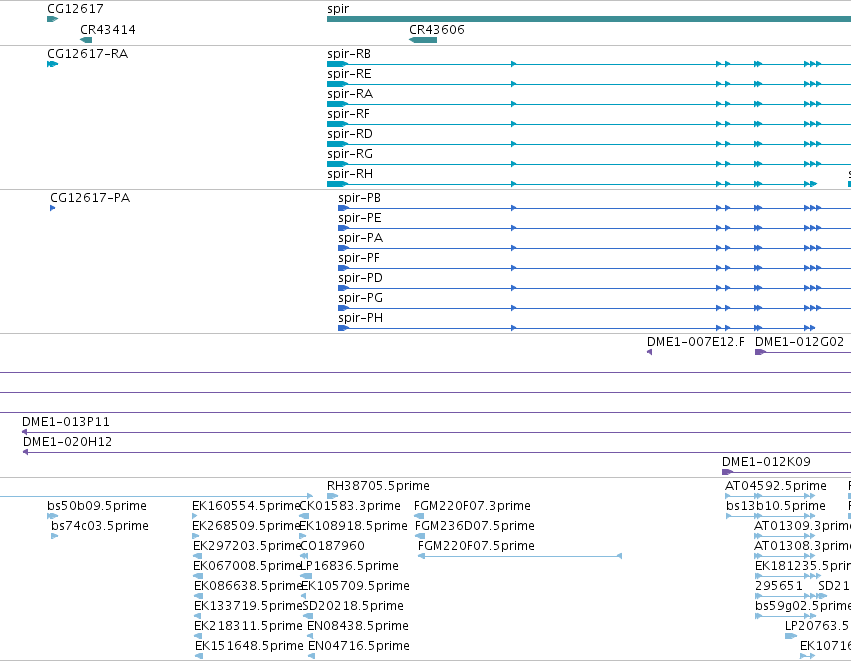Select the spir-RD transcript
This screenshot has height=661, width=851.
[350, 134]
